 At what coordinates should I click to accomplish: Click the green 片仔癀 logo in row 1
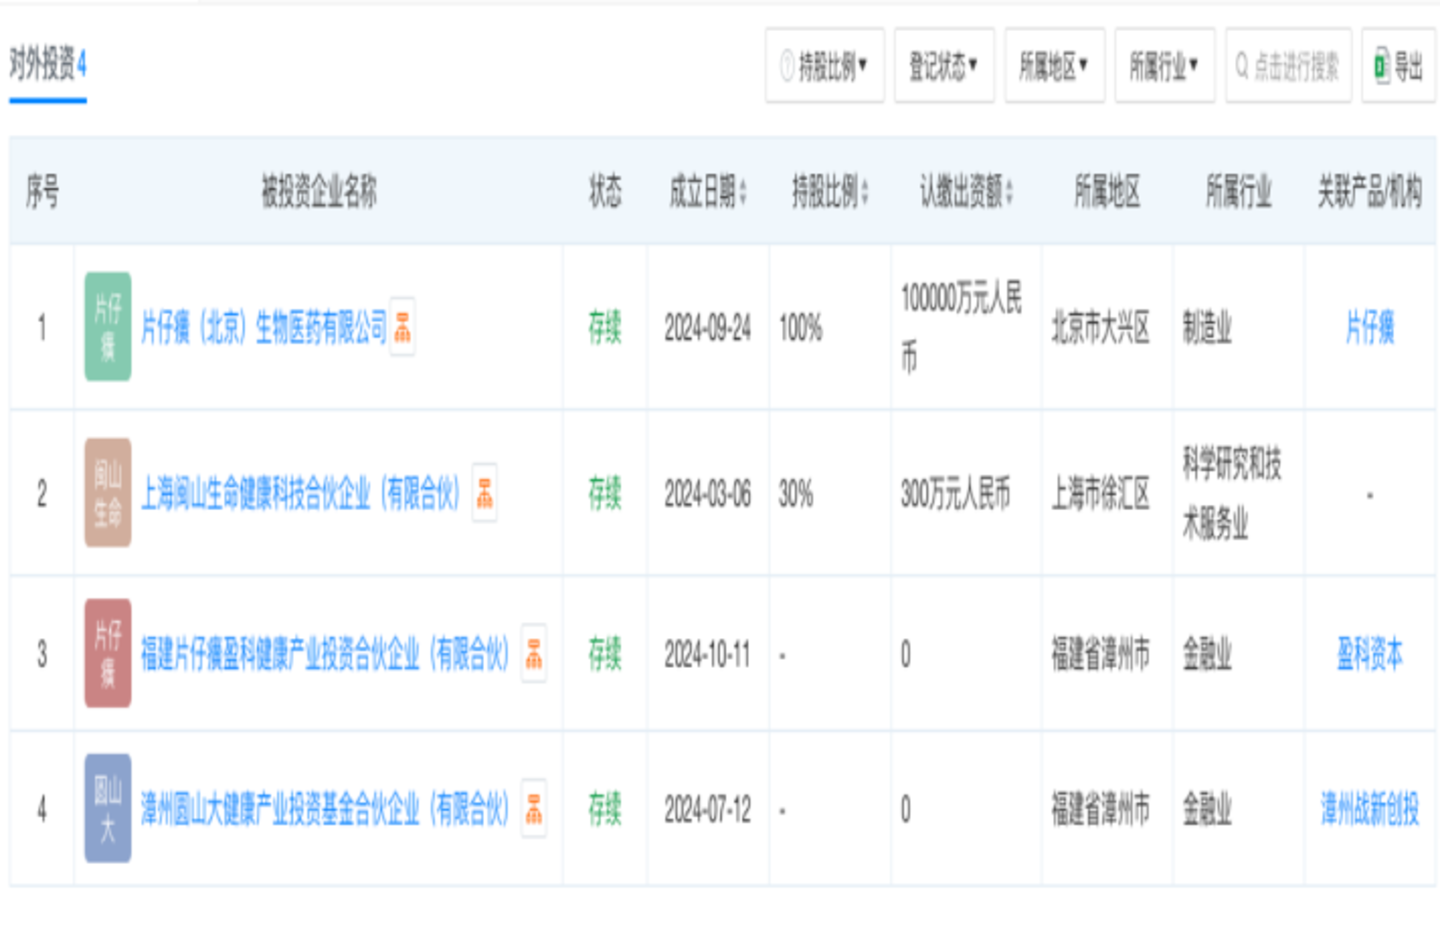tap(108, 327)
